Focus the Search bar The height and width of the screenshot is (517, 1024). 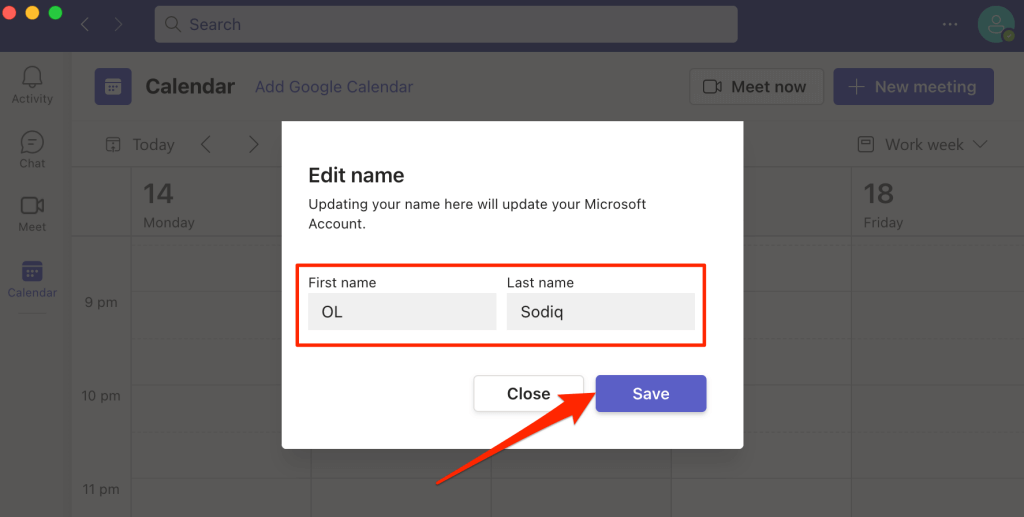tap(446, 24)
